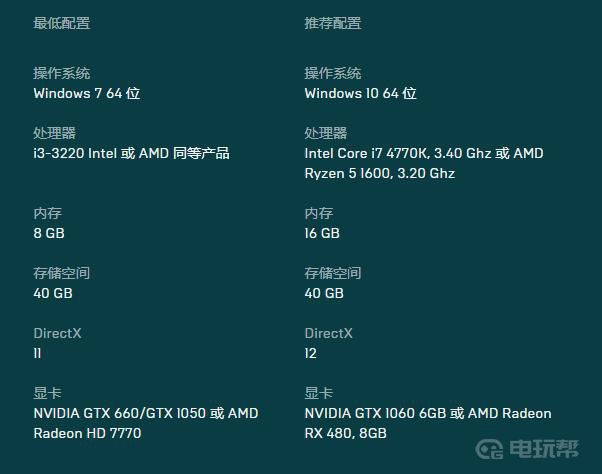The image size is (602, 474).
Task: Click the NVIDIA GTX 660/GTX 1050 line
Action: [x=146, y=413]
